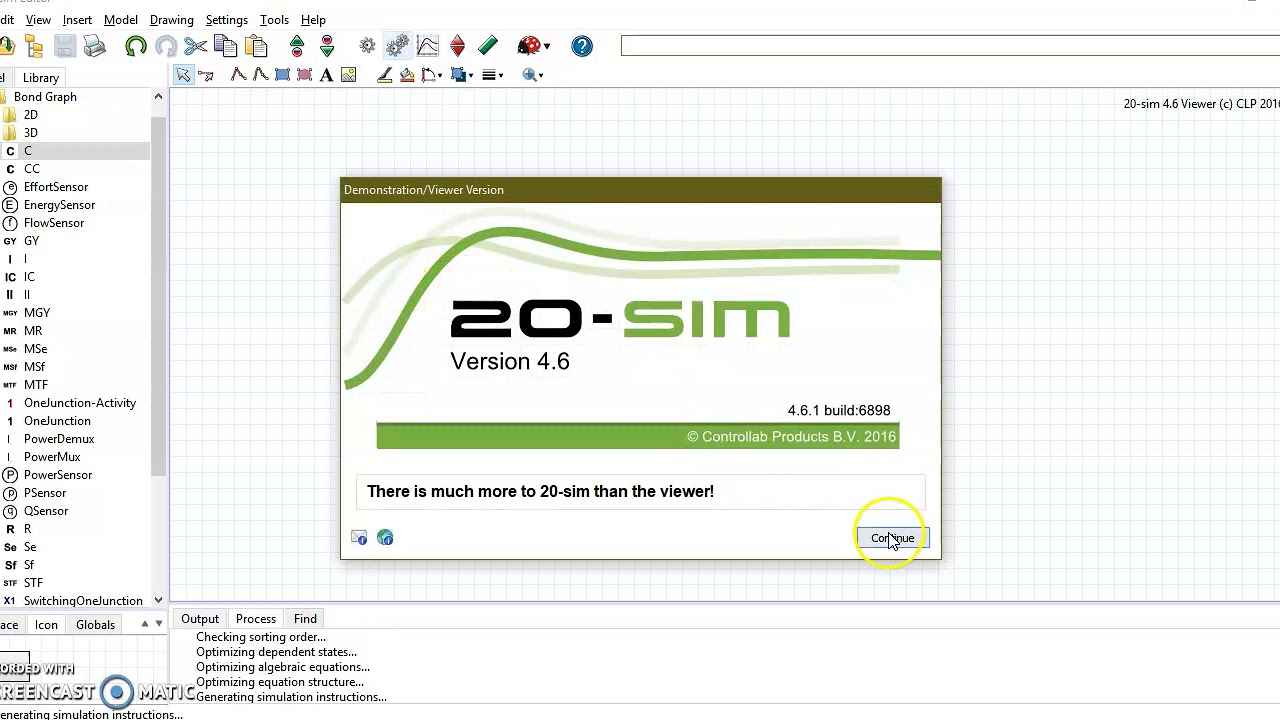This screenshot has width=1280, height=720.
Task: Click the blue question mark help icon
Action: point(582,46)
